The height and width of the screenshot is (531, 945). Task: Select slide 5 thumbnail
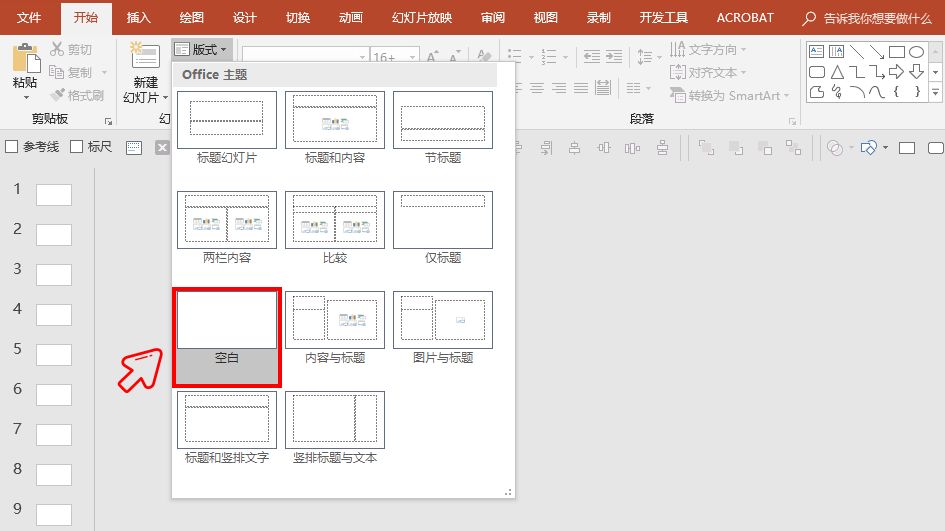pyautogui.click(x=54, y=354)
